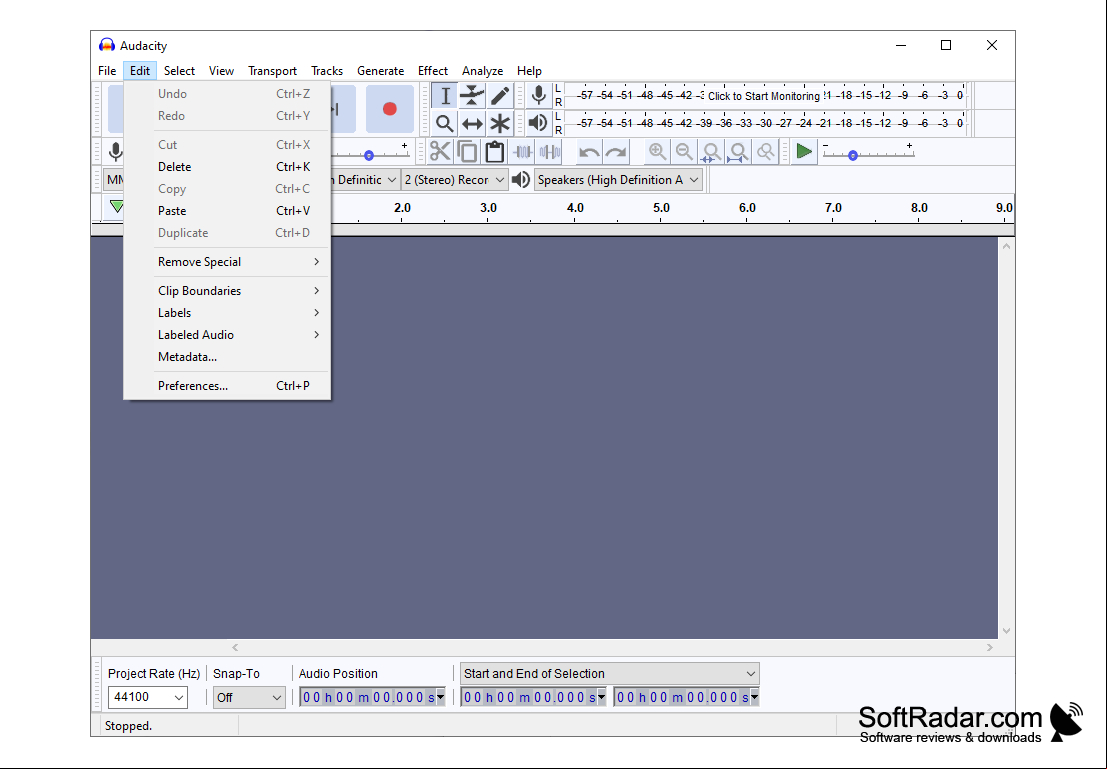Open the 'Start and End of Selection' dropdown
Viewport: 1107px width, 769px height.
click(x=610, y=674)
